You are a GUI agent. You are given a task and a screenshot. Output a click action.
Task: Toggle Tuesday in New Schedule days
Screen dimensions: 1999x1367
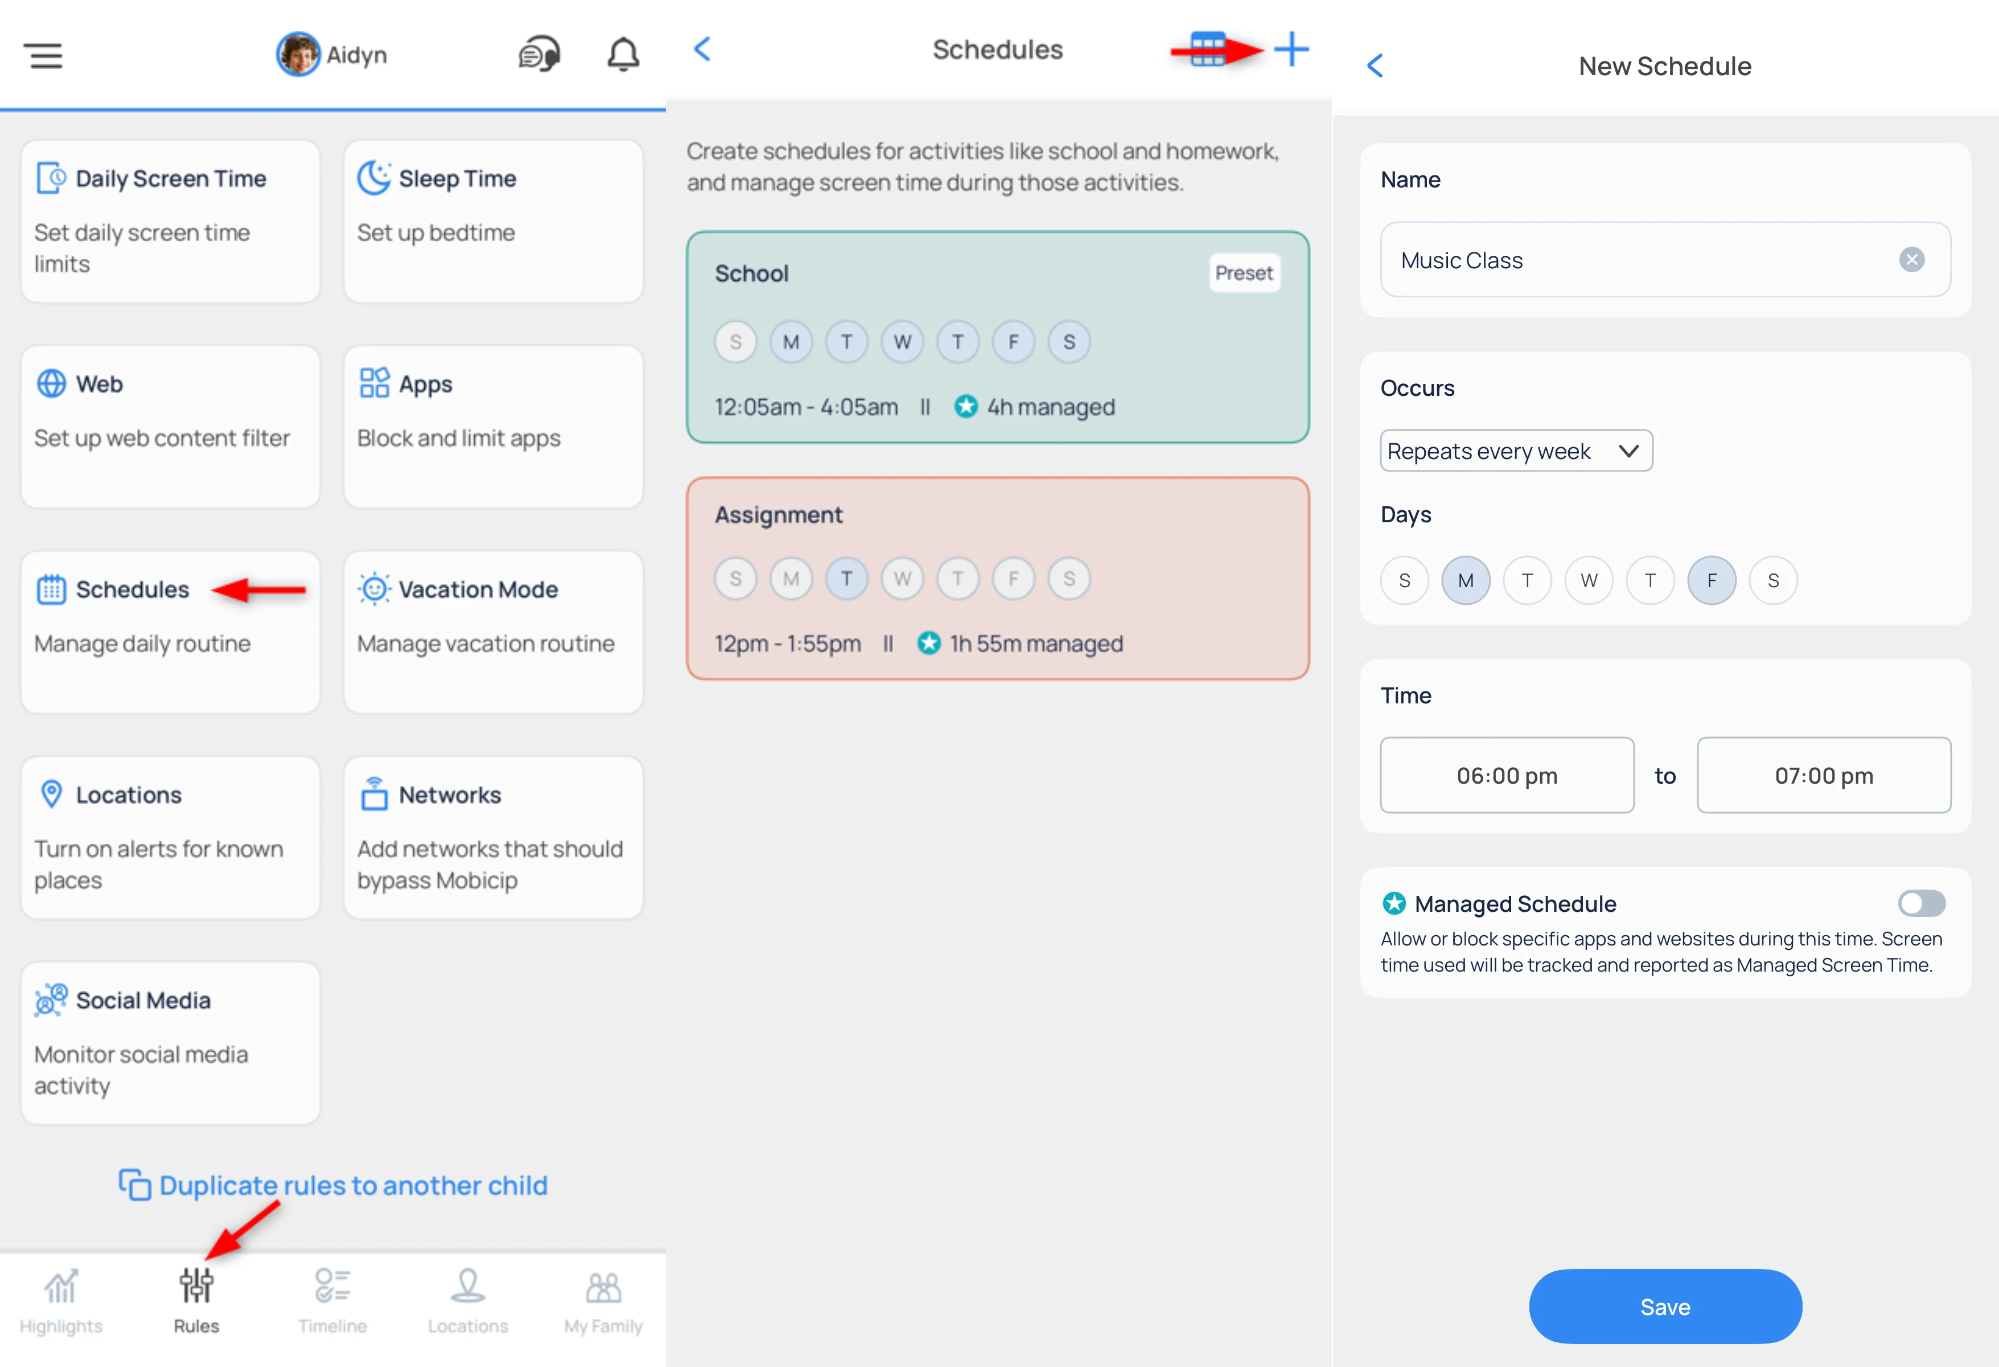(1527, 580)
